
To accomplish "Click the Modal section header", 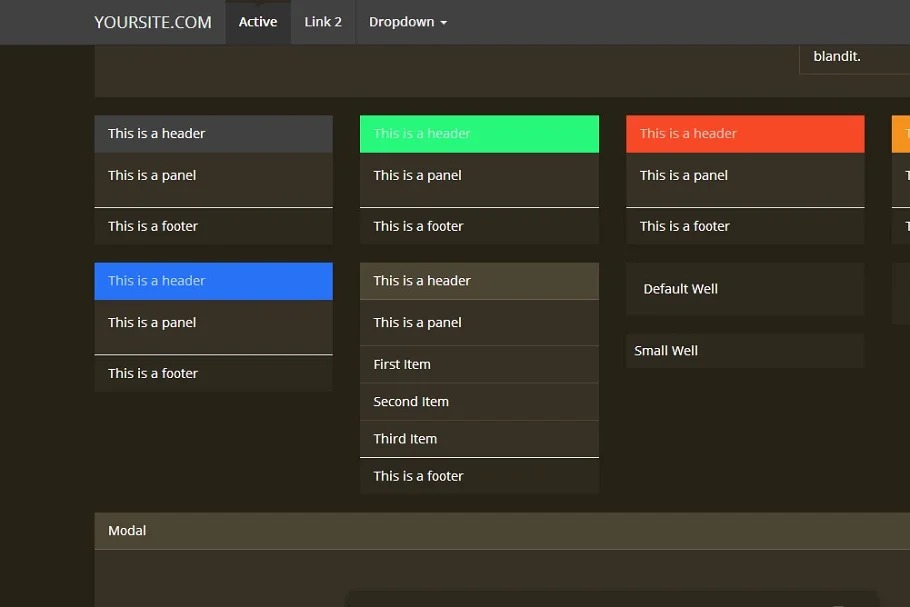I will tap(500, 531).
